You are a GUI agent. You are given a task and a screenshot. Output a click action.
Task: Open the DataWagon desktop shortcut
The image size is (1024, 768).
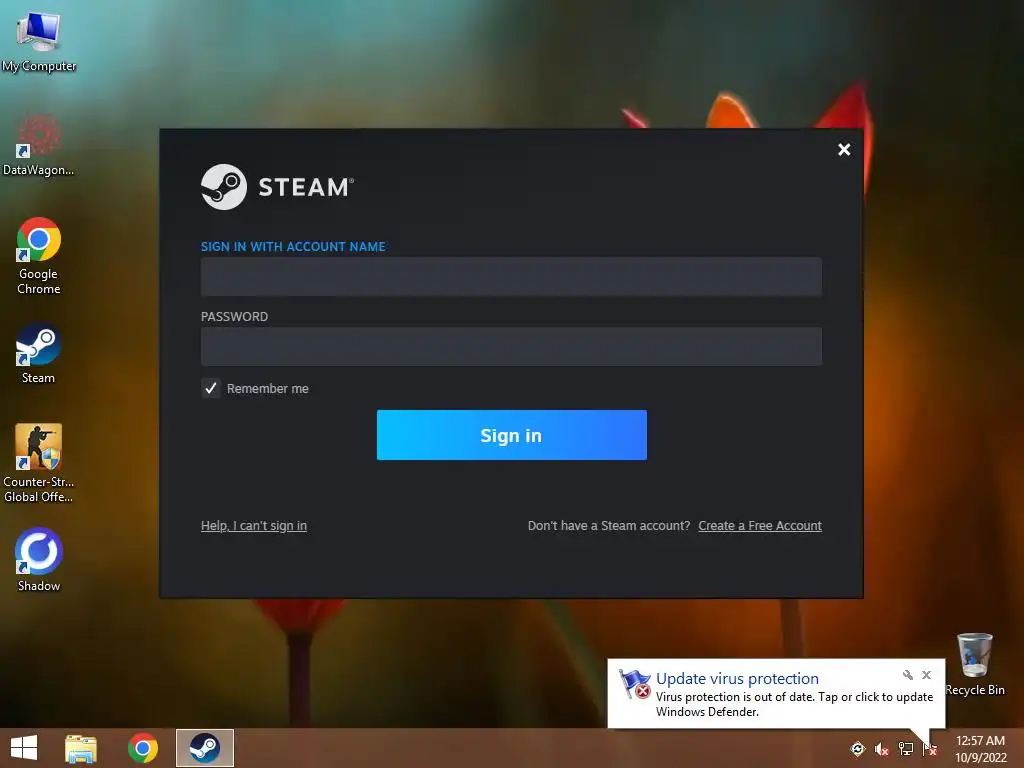click(x=39, y=145)
